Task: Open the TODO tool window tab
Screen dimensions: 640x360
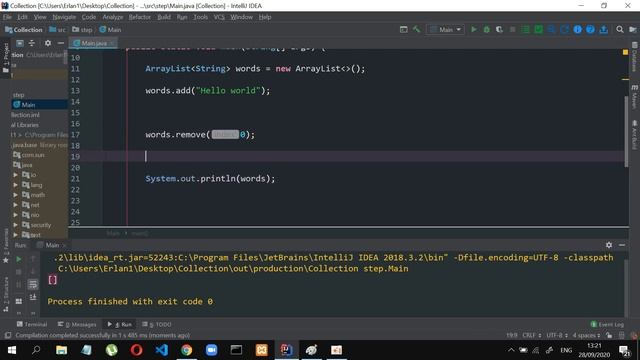Action: pyautogui.click(x=157, y=324)
